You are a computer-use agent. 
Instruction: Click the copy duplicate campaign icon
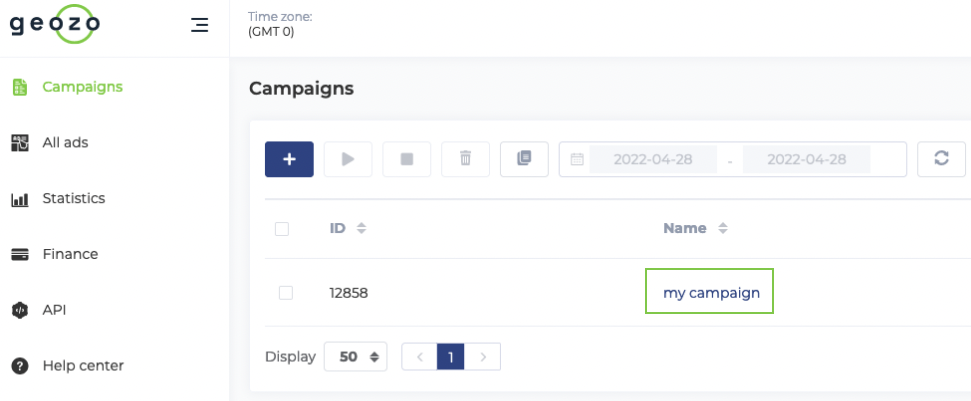click(524, 159)
